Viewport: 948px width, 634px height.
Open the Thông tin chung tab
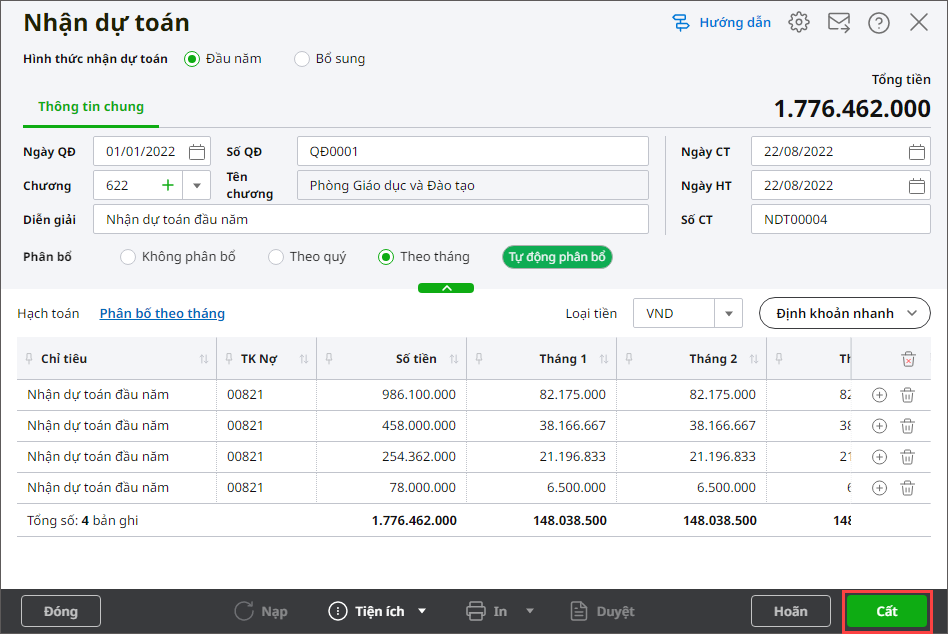[91, 107]
